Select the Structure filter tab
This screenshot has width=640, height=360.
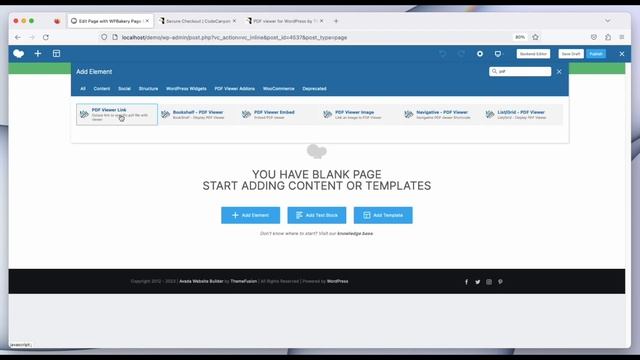(148, 89)
